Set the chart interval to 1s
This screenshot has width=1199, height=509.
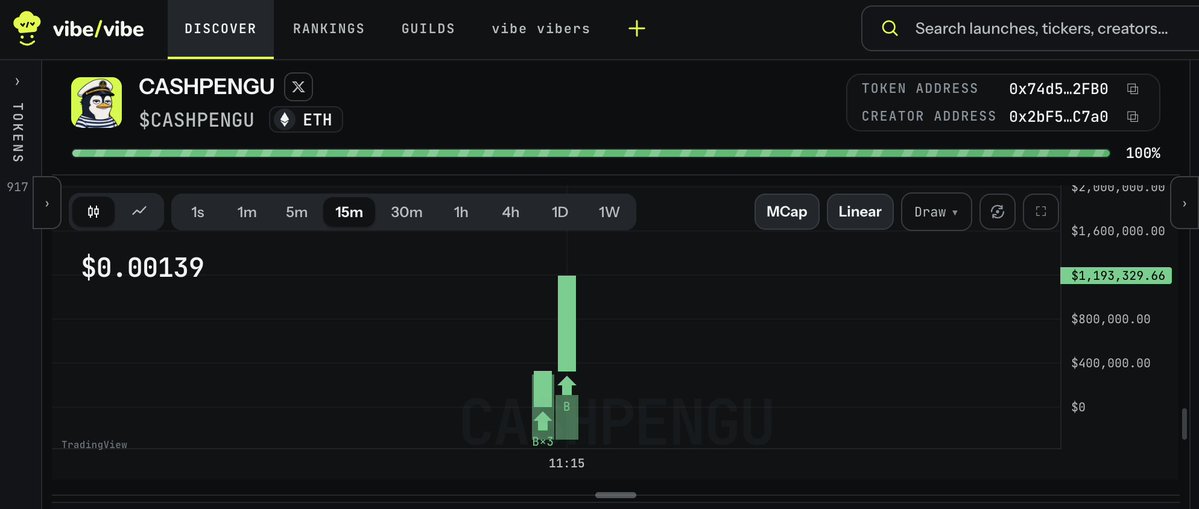click(x=197, y=212)
